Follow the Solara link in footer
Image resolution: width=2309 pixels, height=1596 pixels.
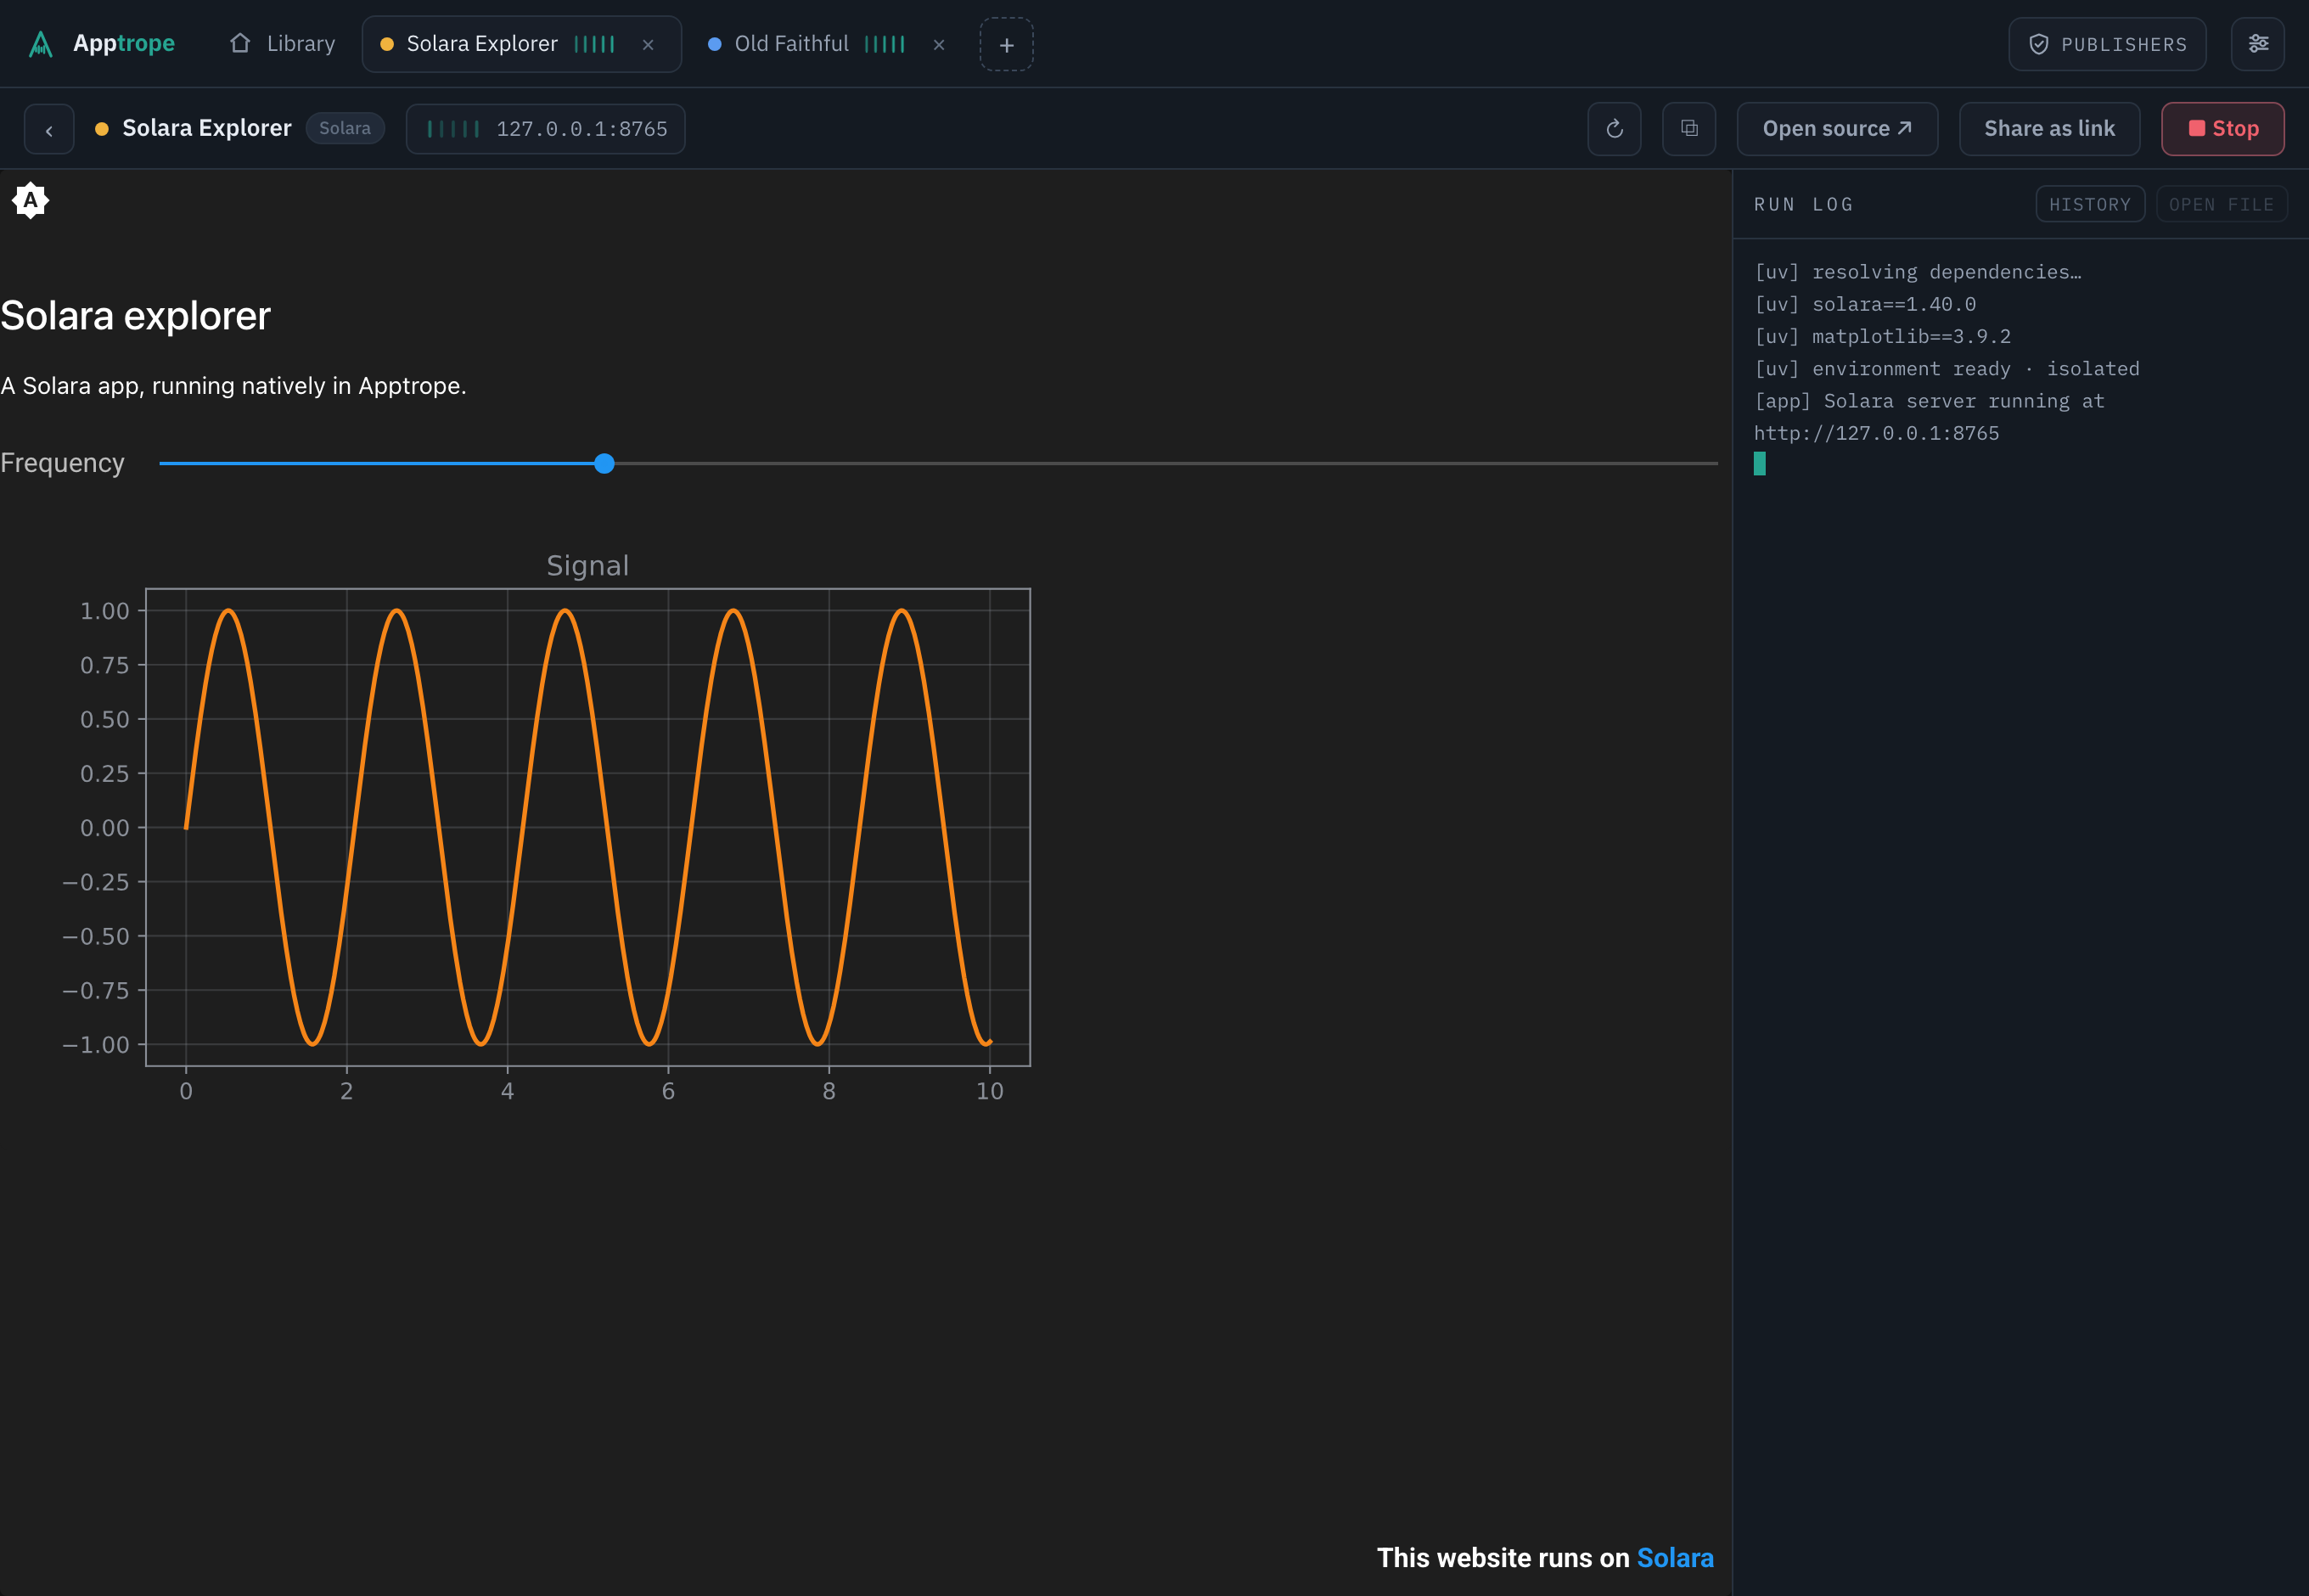coord(1675,1558)
